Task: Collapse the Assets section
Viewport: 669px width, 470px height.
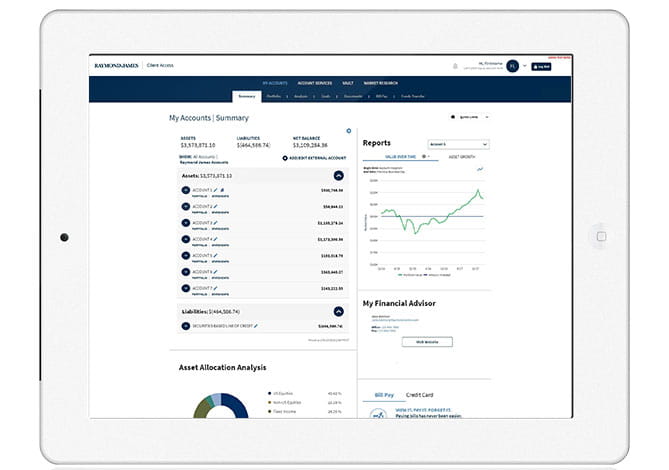Action: pos(338,176)
